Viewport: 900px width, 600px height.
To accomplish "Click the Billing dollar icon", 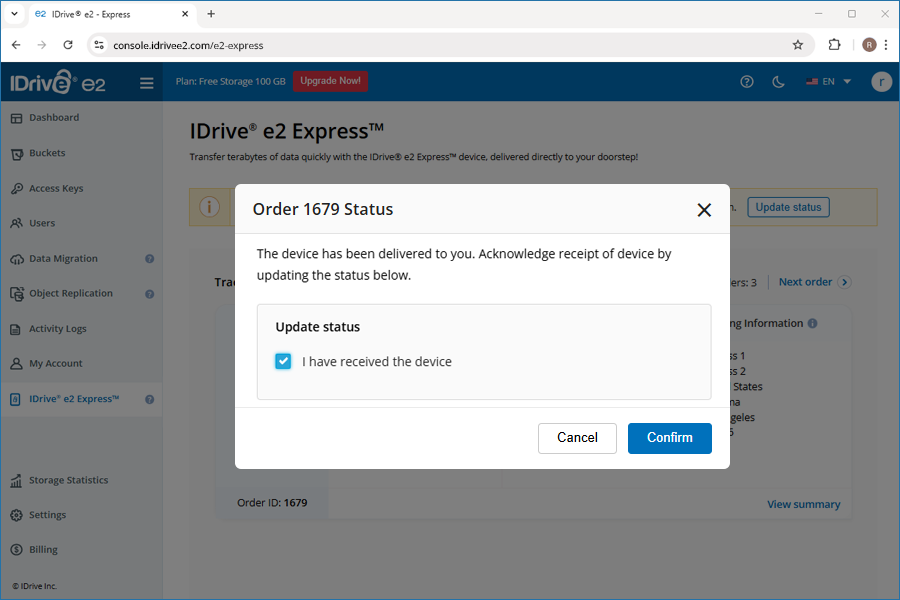I will click(x=17, y=550).
